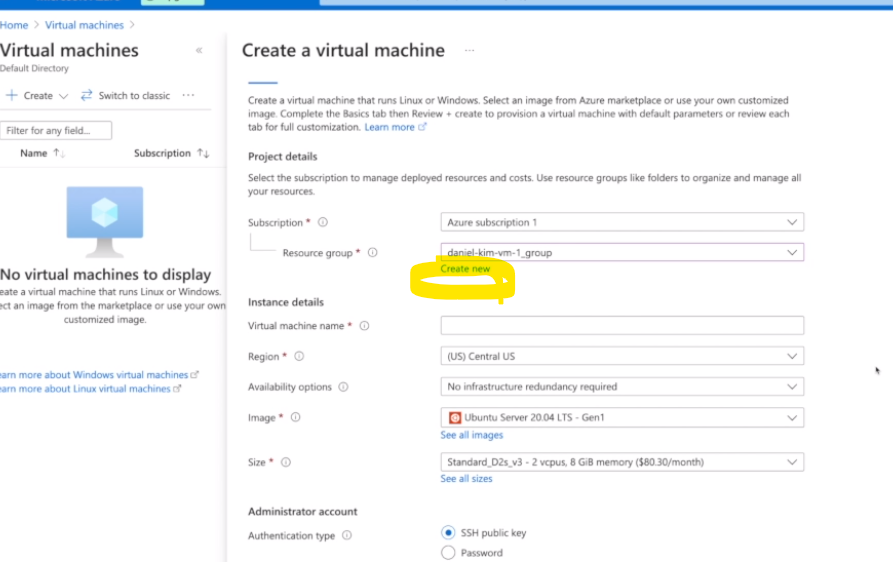Click the Default Directory text
Viewport: 893px width, 562px height.
tap(34, 68)
